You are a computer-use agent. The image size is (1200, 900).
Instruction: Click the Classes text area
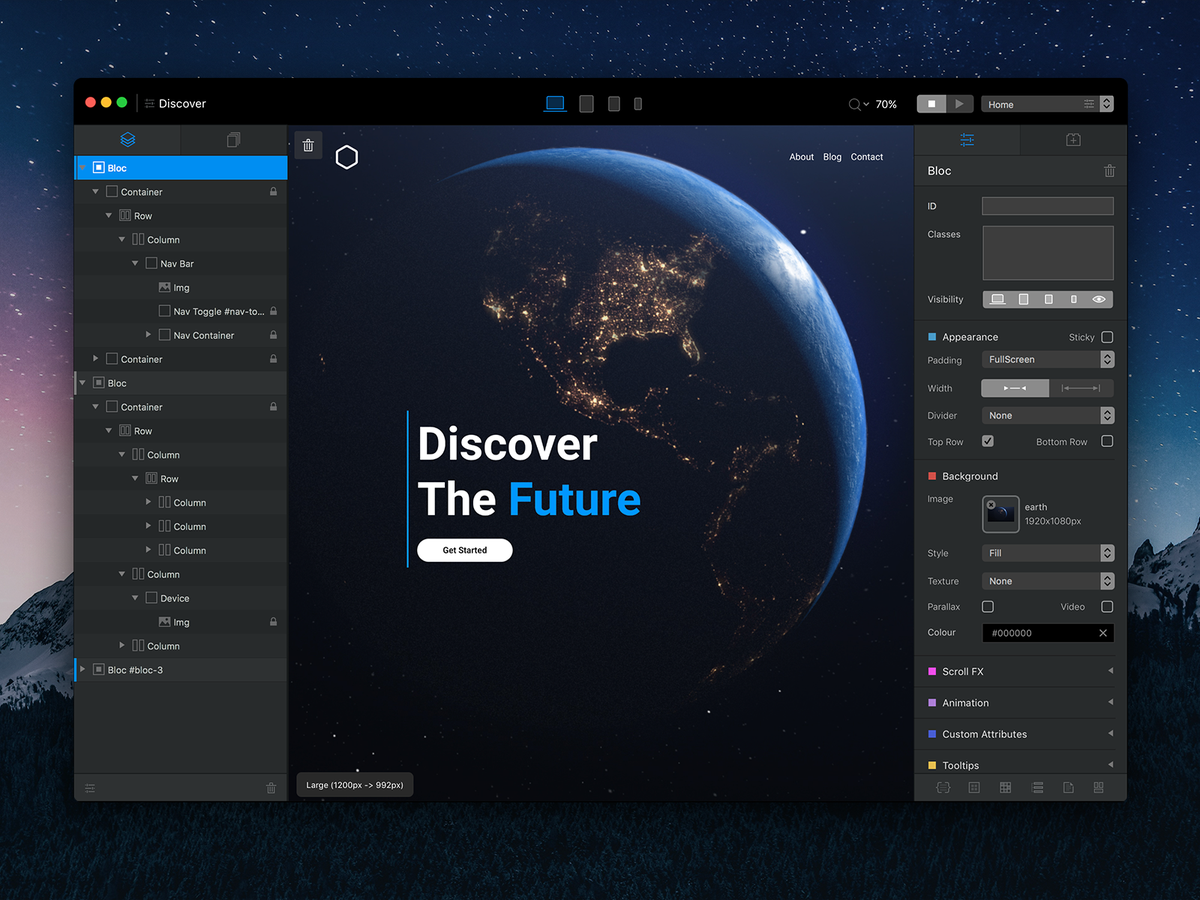tap(1047, 252)
